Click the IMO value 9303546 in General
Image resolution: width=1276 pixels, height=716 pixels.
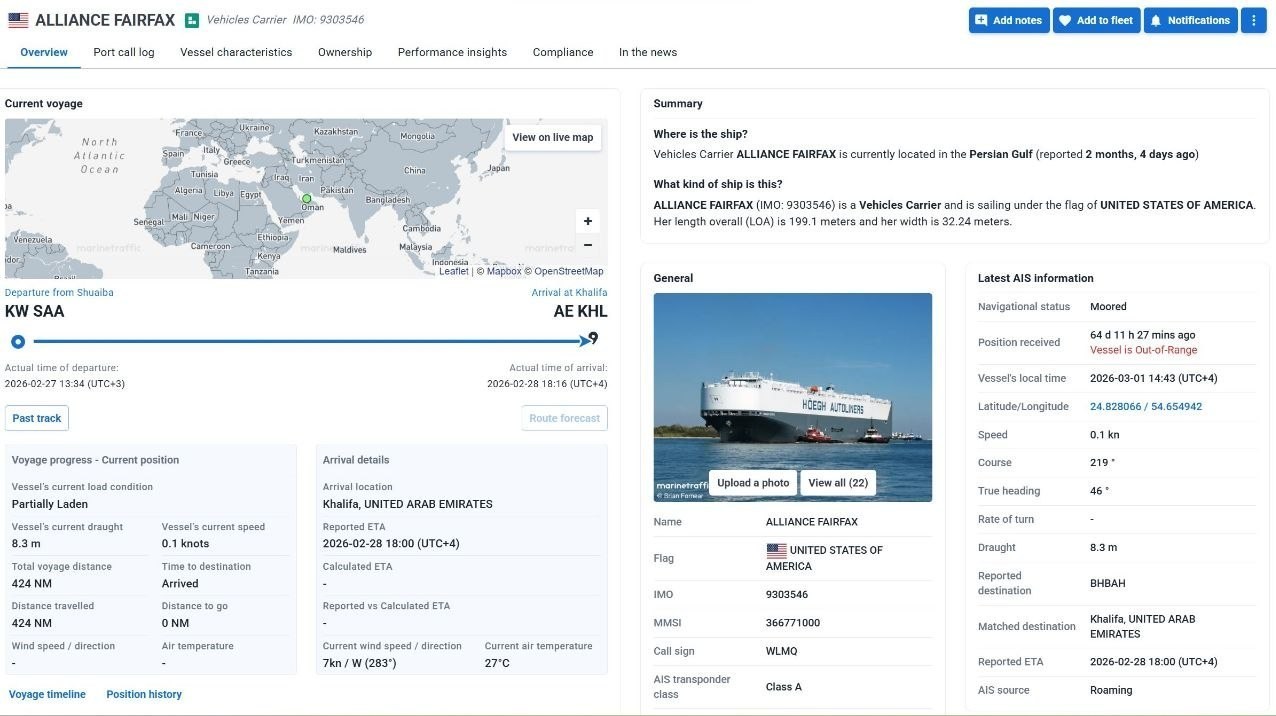[x=787, y=595]
